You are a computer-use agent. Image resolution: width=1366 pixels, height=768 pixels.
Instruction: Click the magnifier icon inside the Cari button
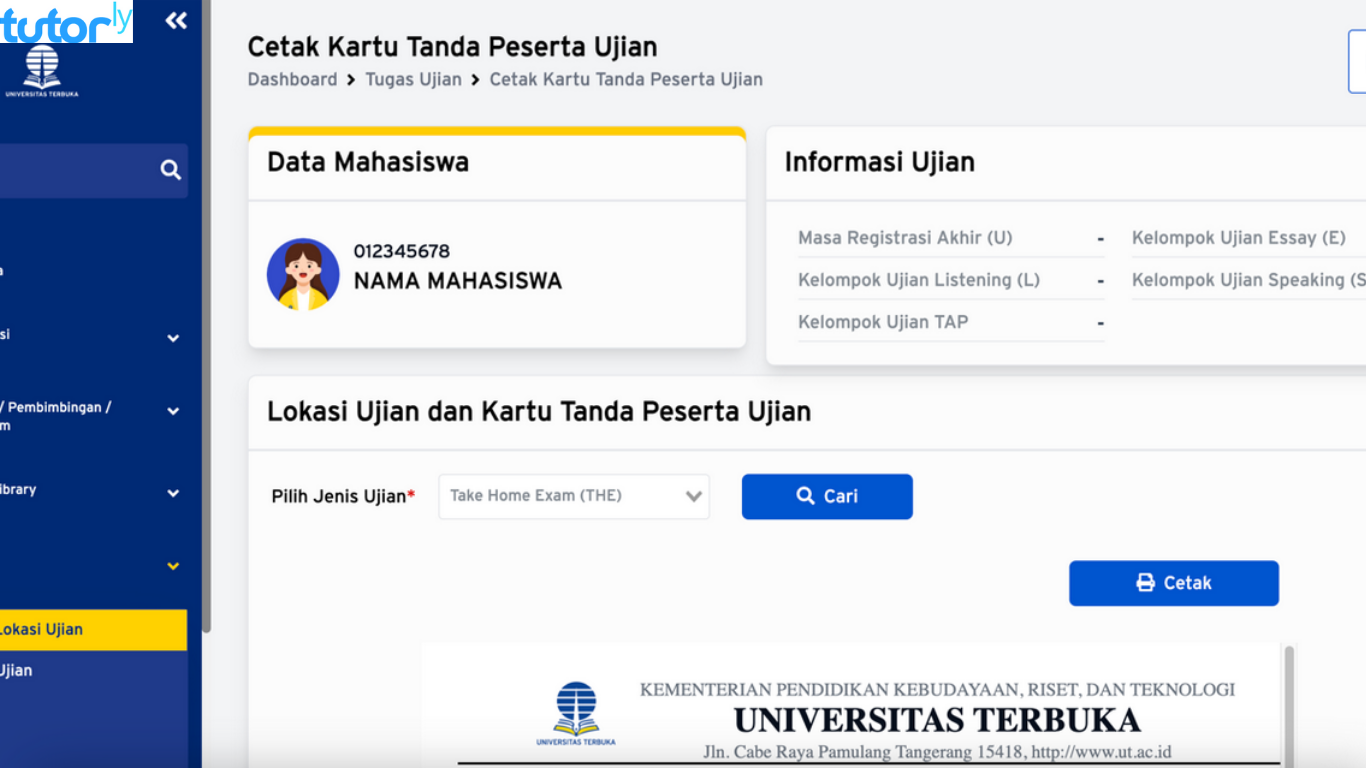(805, 496)
